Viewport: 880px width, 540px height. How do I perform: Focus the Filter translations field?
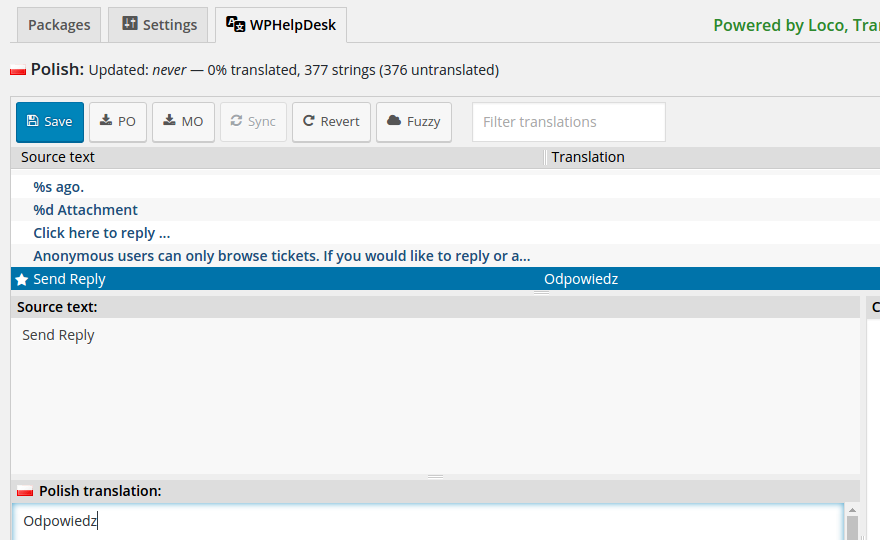pyautogui.click(x=569, y=122)
